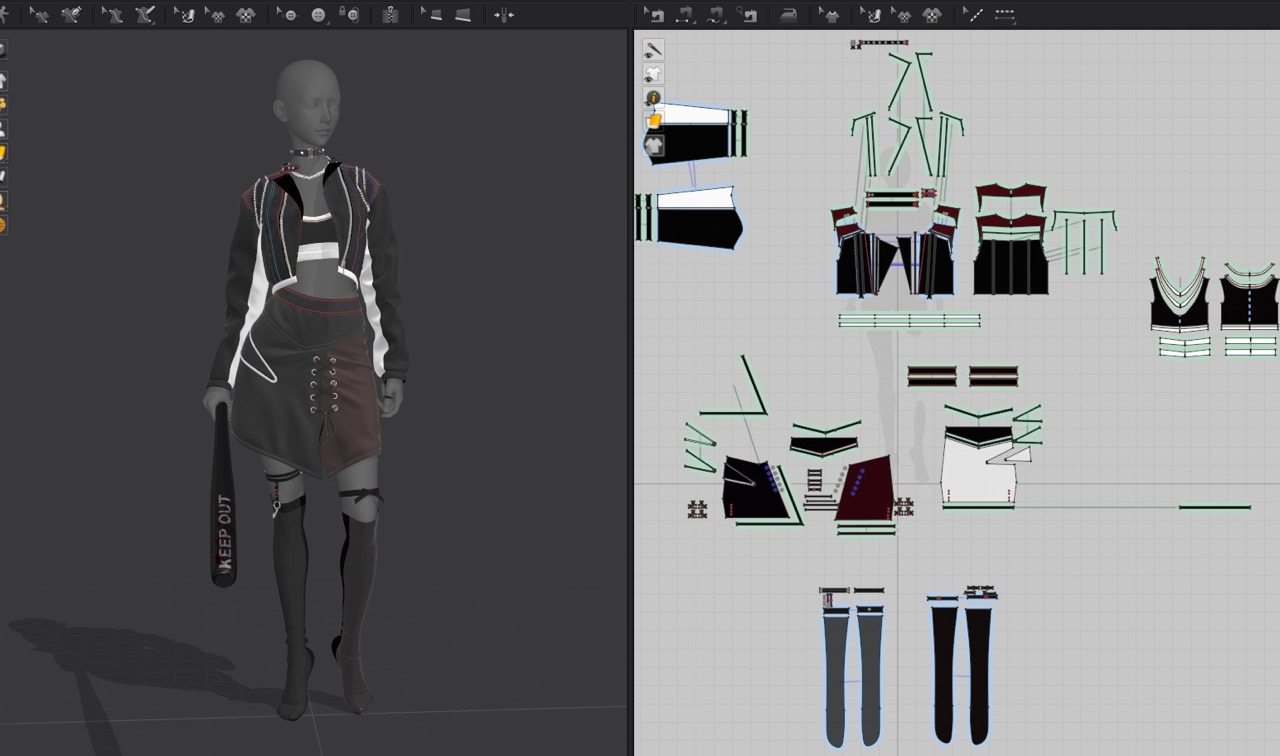The height and width of the screenshot is (756, 1280).
Task: Toggle pattern info visibility icon
Action: point(653,98)
